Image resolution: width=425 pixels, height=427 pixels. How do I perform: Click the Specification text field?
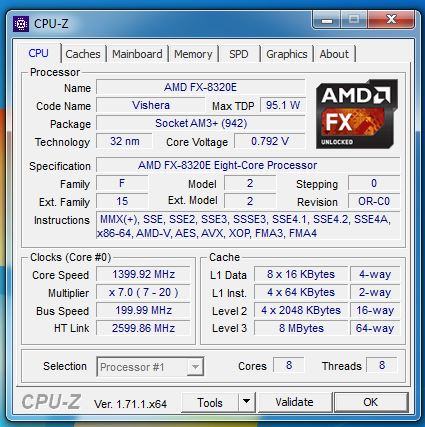tap(248, 165)
